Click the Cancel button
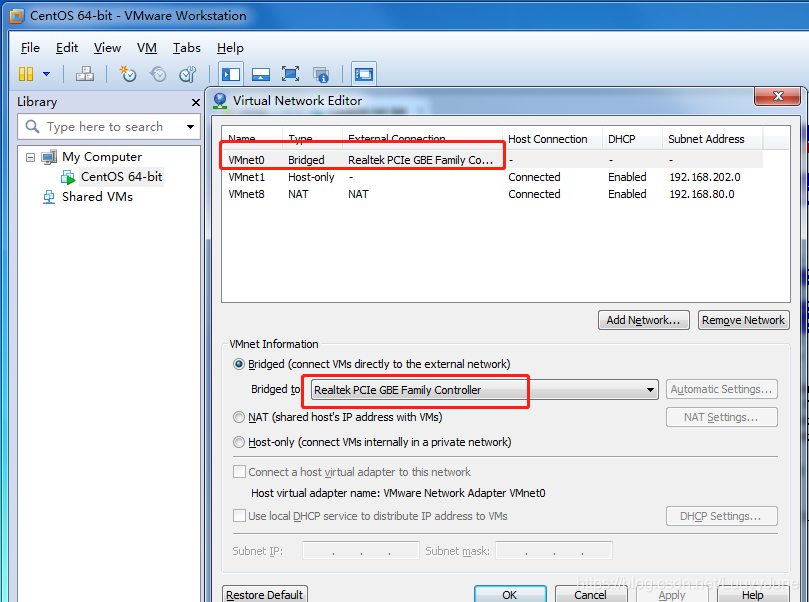Viewport: 809px width, 602px height. 591,595
